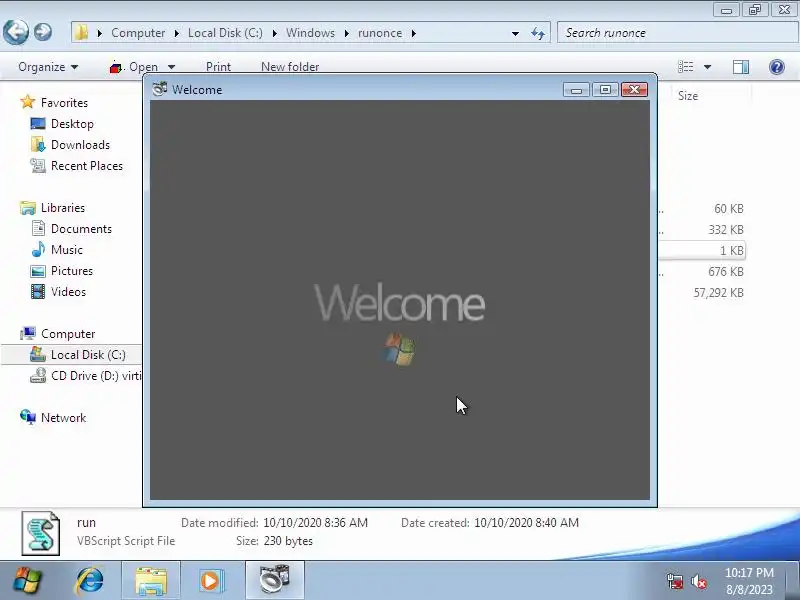Refresh the runonce folder view

[x=538, y=33]
